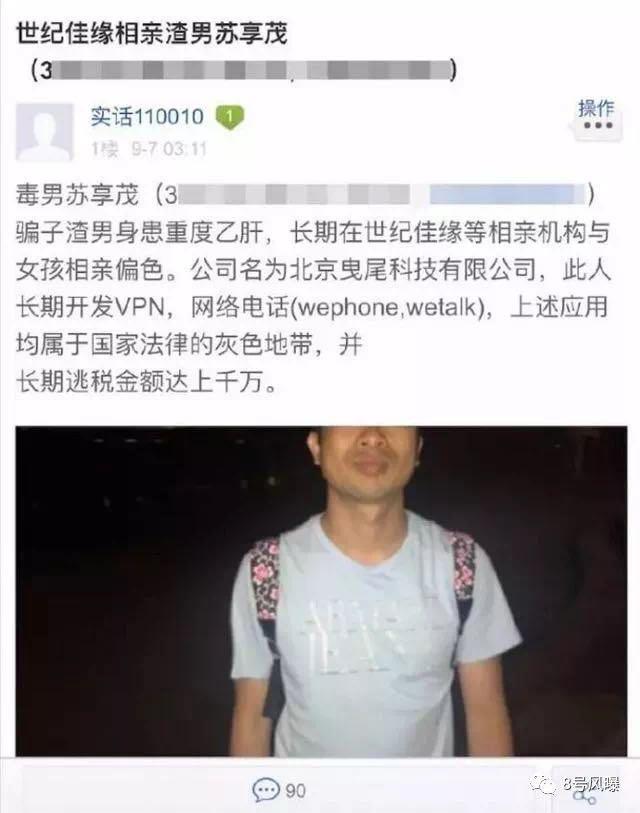The image size is (640, 813).
Task: Open the attached photo in the post
Action: click(321, 591)
